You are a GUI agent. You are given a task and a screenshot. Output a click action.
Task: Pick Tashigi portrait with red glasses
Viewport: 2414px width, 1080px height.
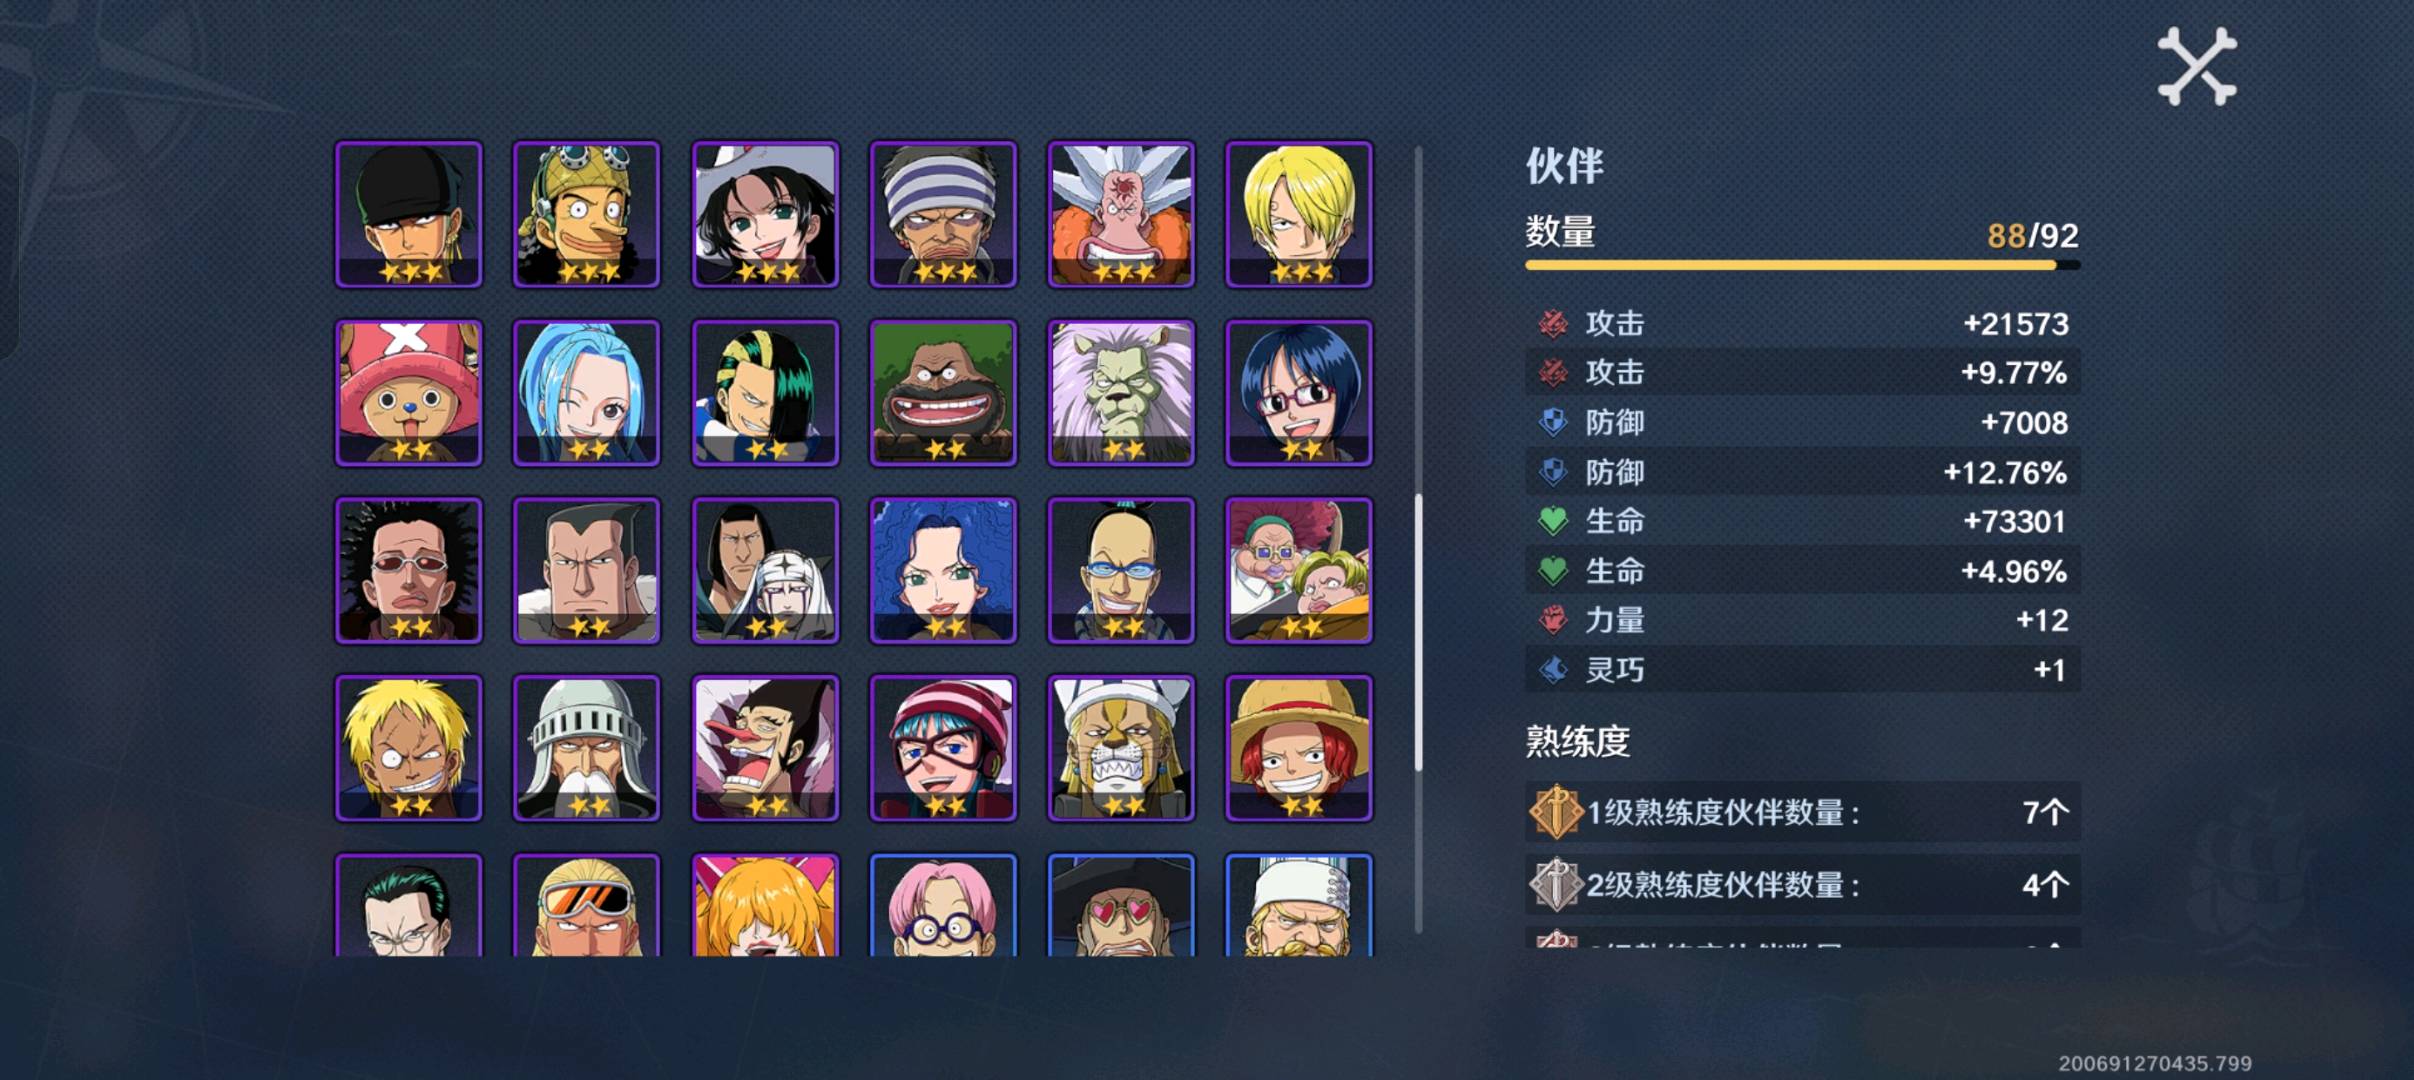click(x=1299, y=393)
